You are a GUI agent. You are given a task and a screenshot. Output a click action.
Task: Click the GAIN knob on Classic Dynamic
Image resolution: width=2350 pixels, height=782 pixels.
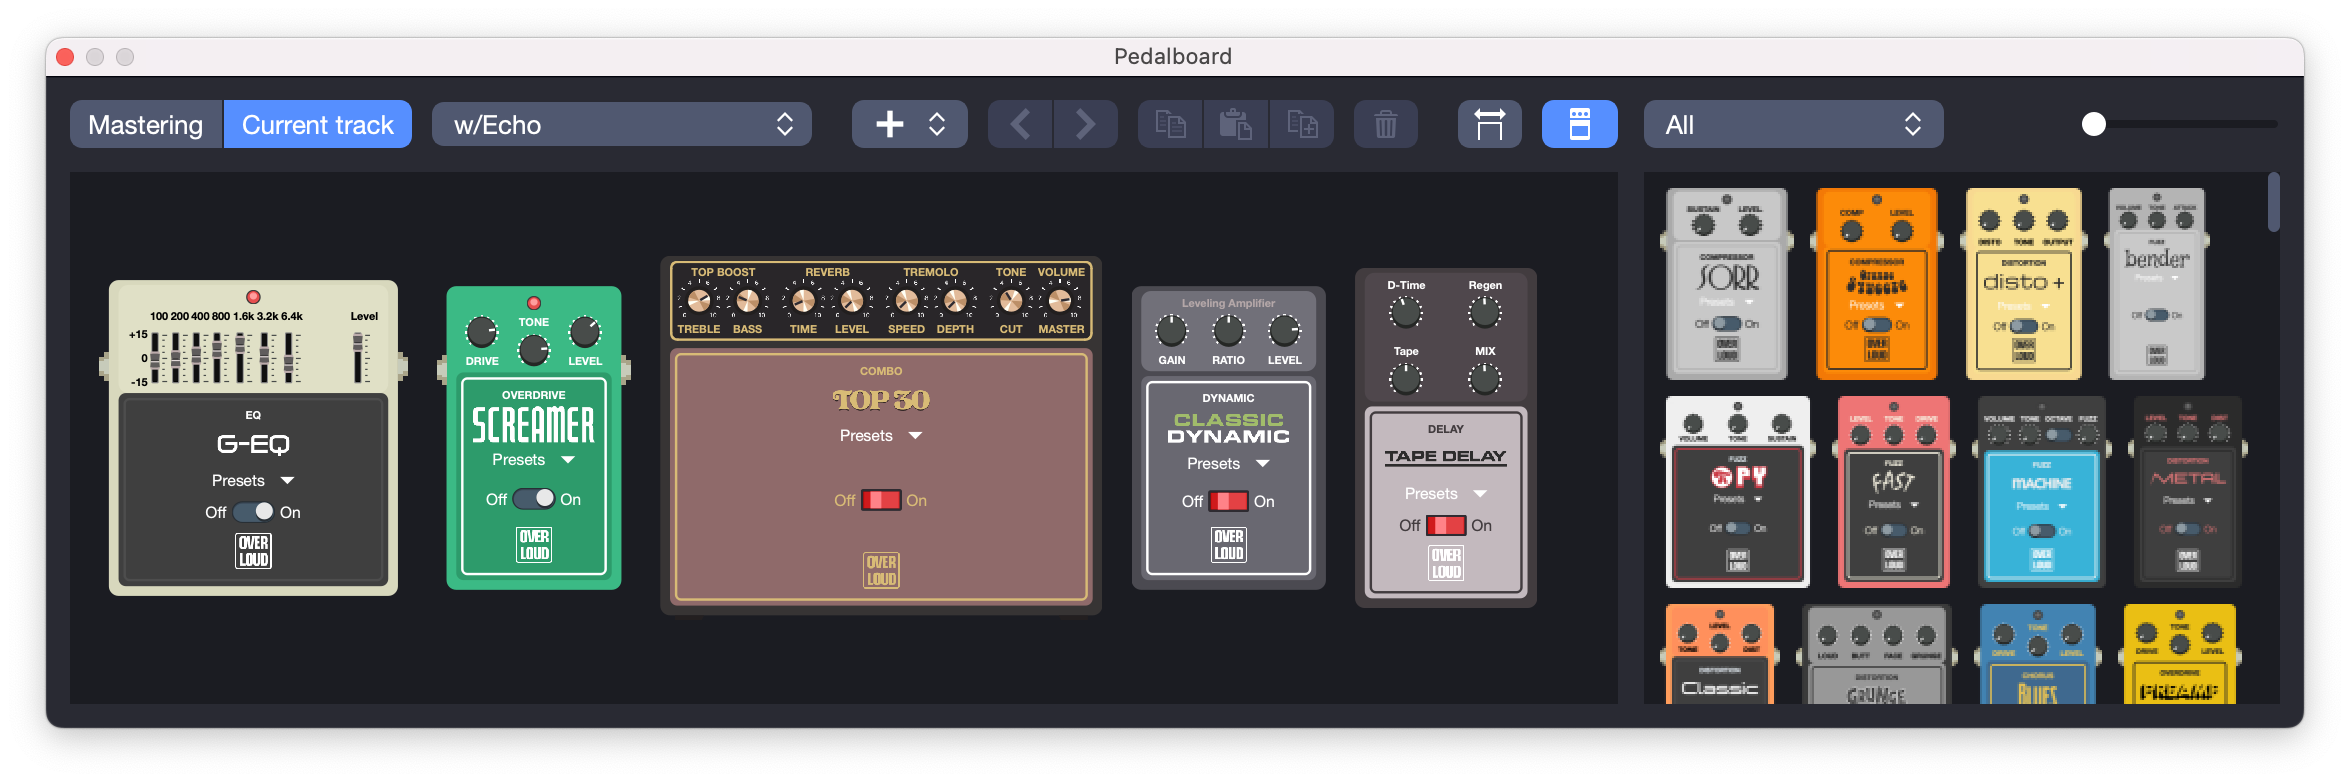[1171, 330]
